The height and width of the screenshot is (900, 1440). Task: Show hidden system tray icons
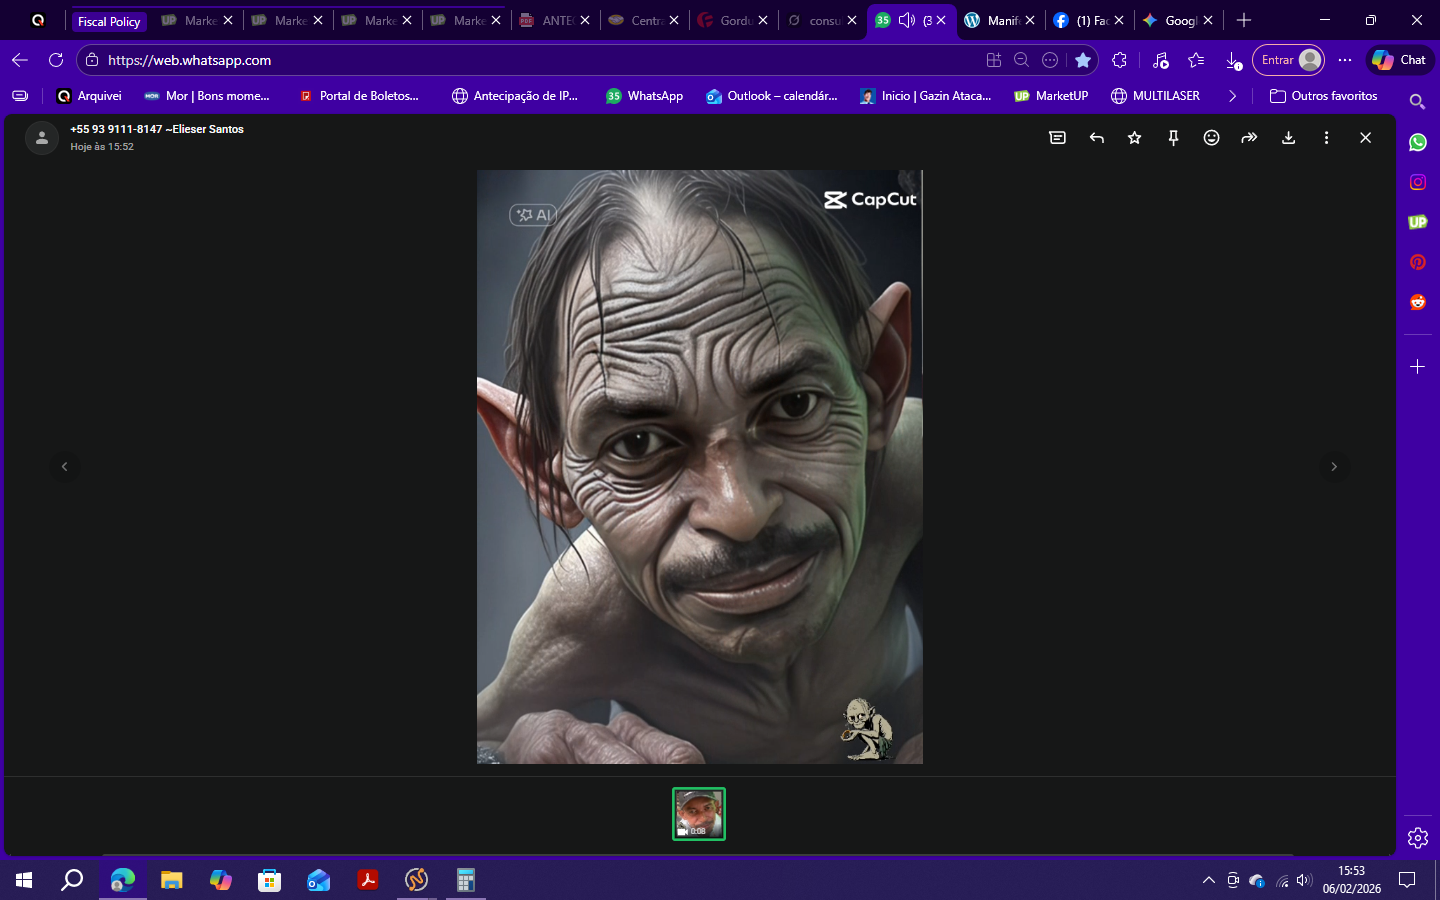click(x=1208, y=880)
